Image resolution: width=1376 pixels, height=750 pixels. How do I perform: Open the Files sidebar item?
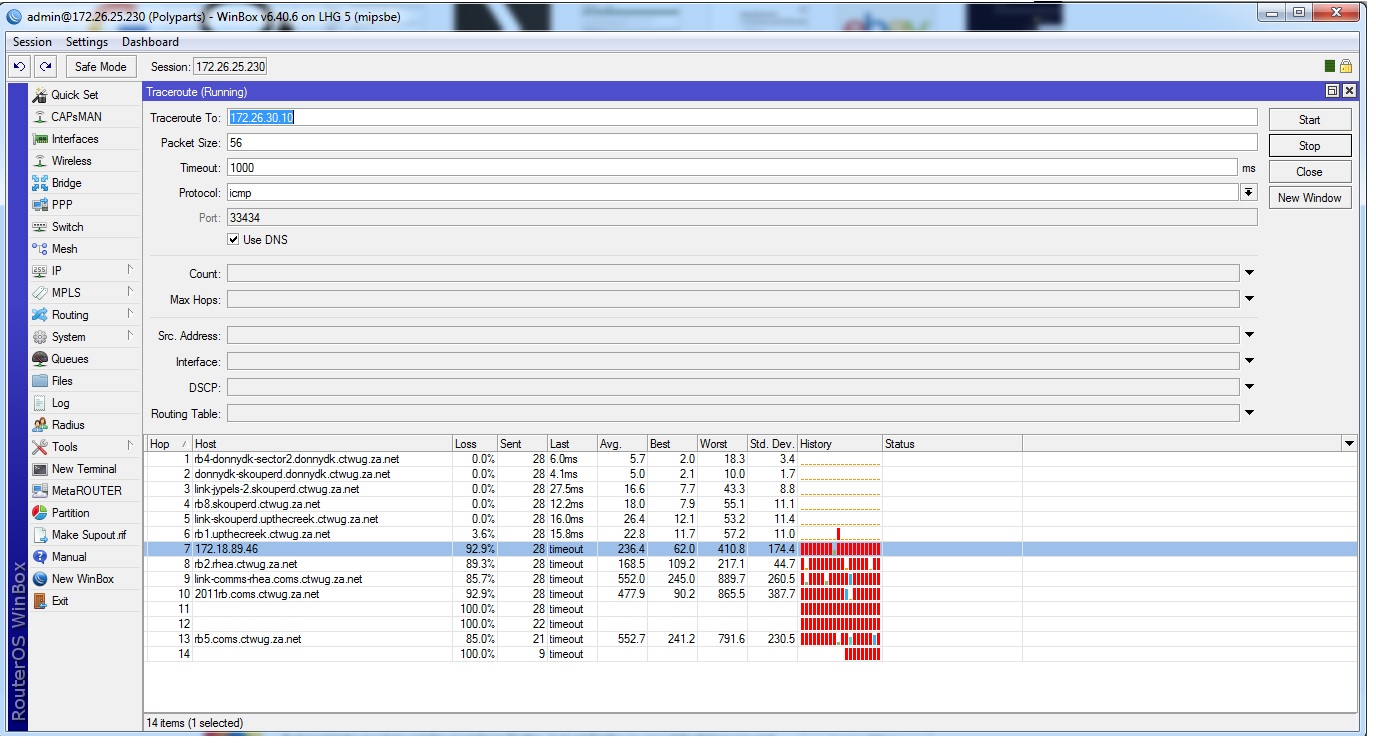pos(62,381)
